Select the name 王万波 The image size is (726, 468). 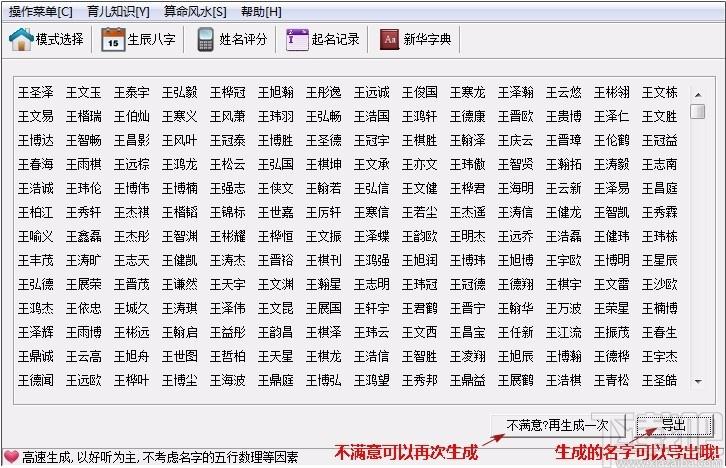pos(563,308)
